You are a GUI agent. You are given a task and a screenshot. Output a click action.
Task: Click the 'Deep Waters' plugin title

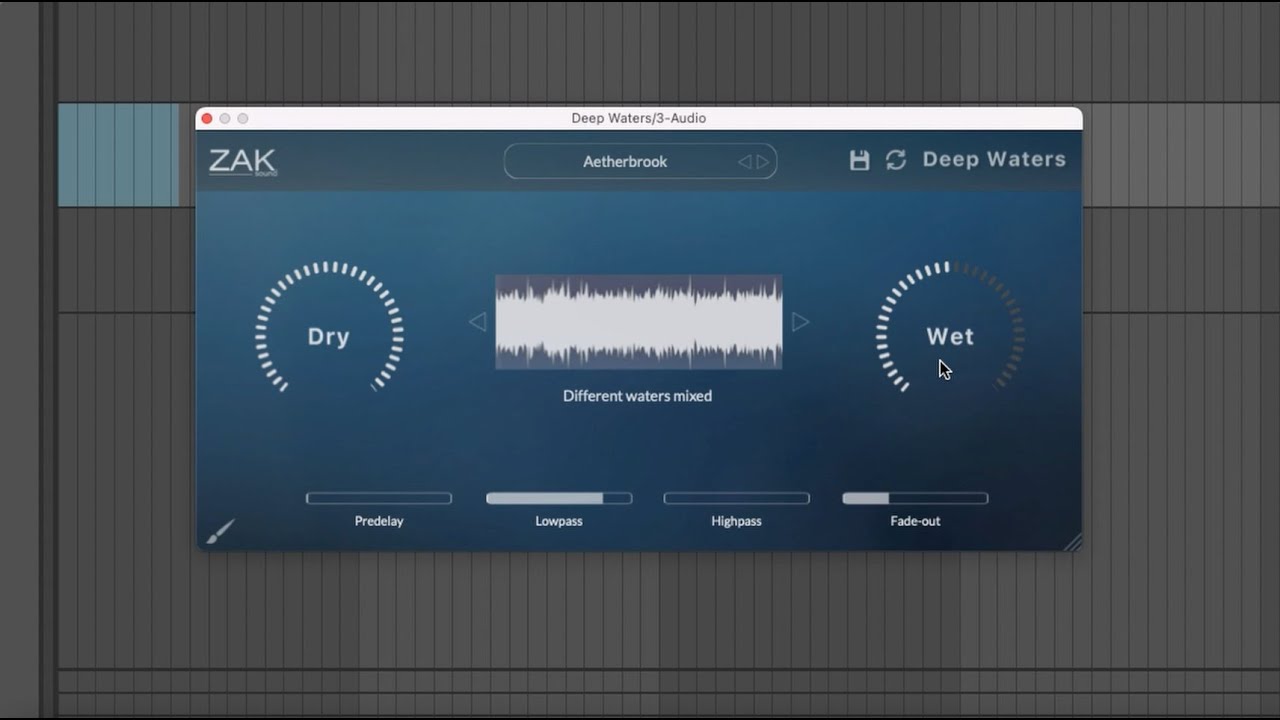[994, 160]
